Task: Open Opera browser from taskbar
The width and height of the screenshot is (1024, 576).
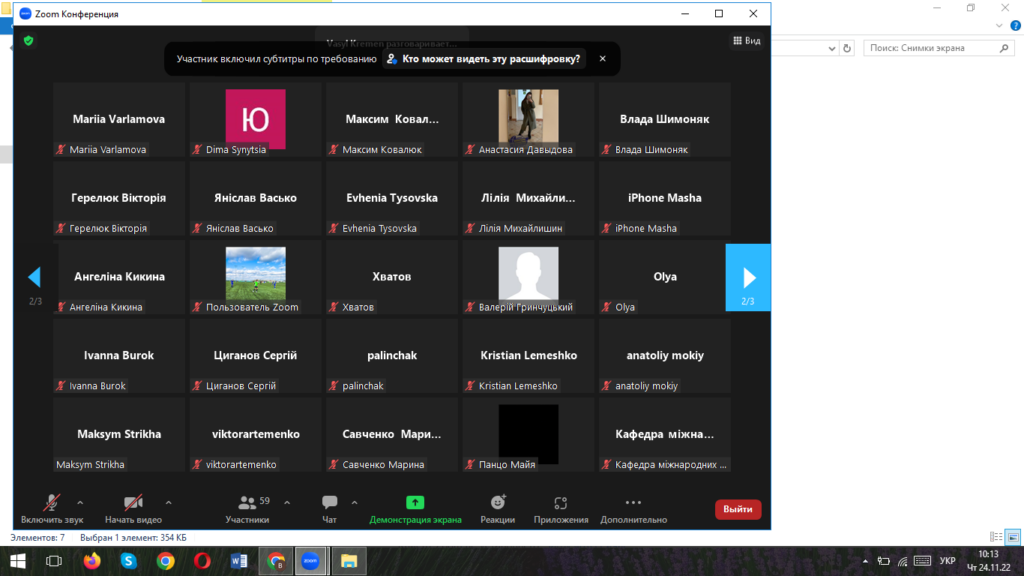Action: tap(202, 561)
